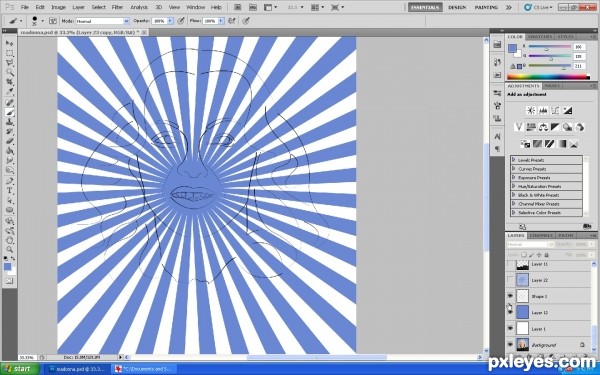Select the Type tool
The image size is (600, 375).
point(10,191)
